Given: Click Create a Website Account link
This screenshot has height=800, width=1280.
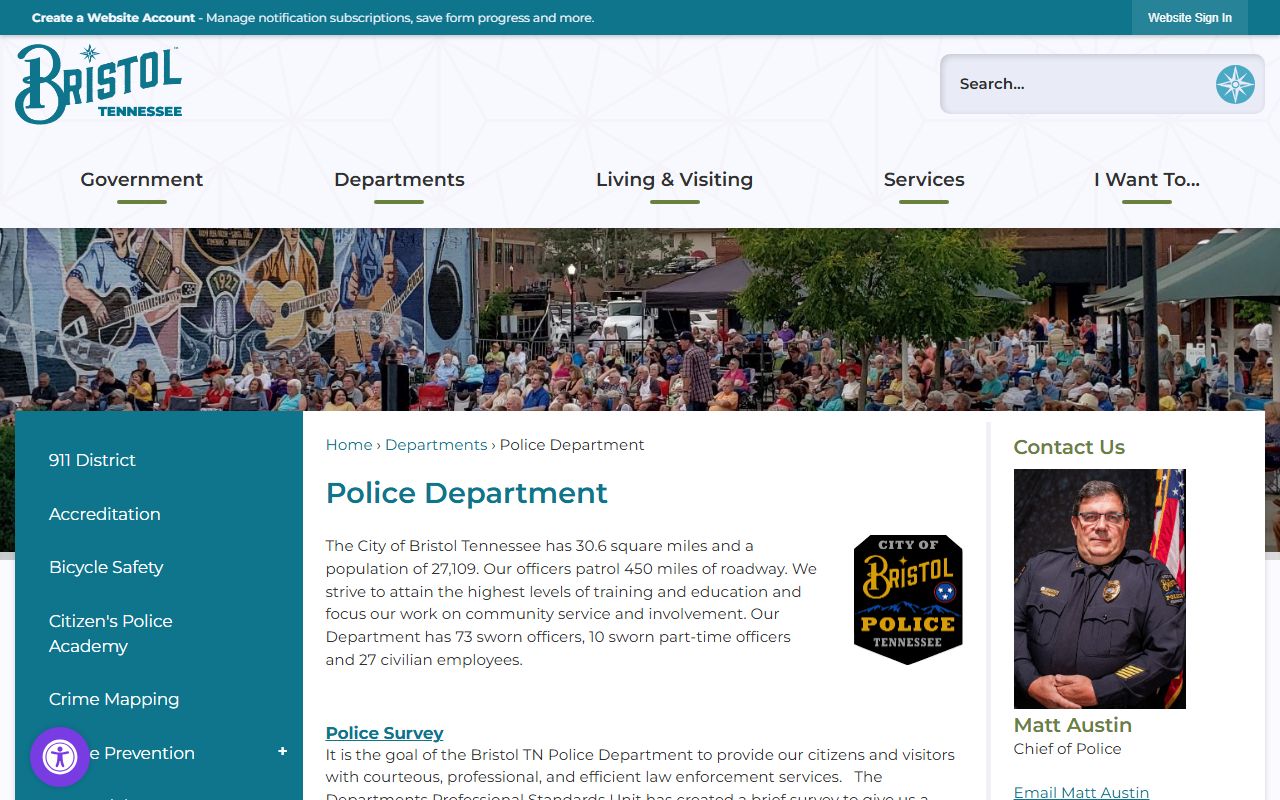Looking at the screenshot, I should [114, 18].
